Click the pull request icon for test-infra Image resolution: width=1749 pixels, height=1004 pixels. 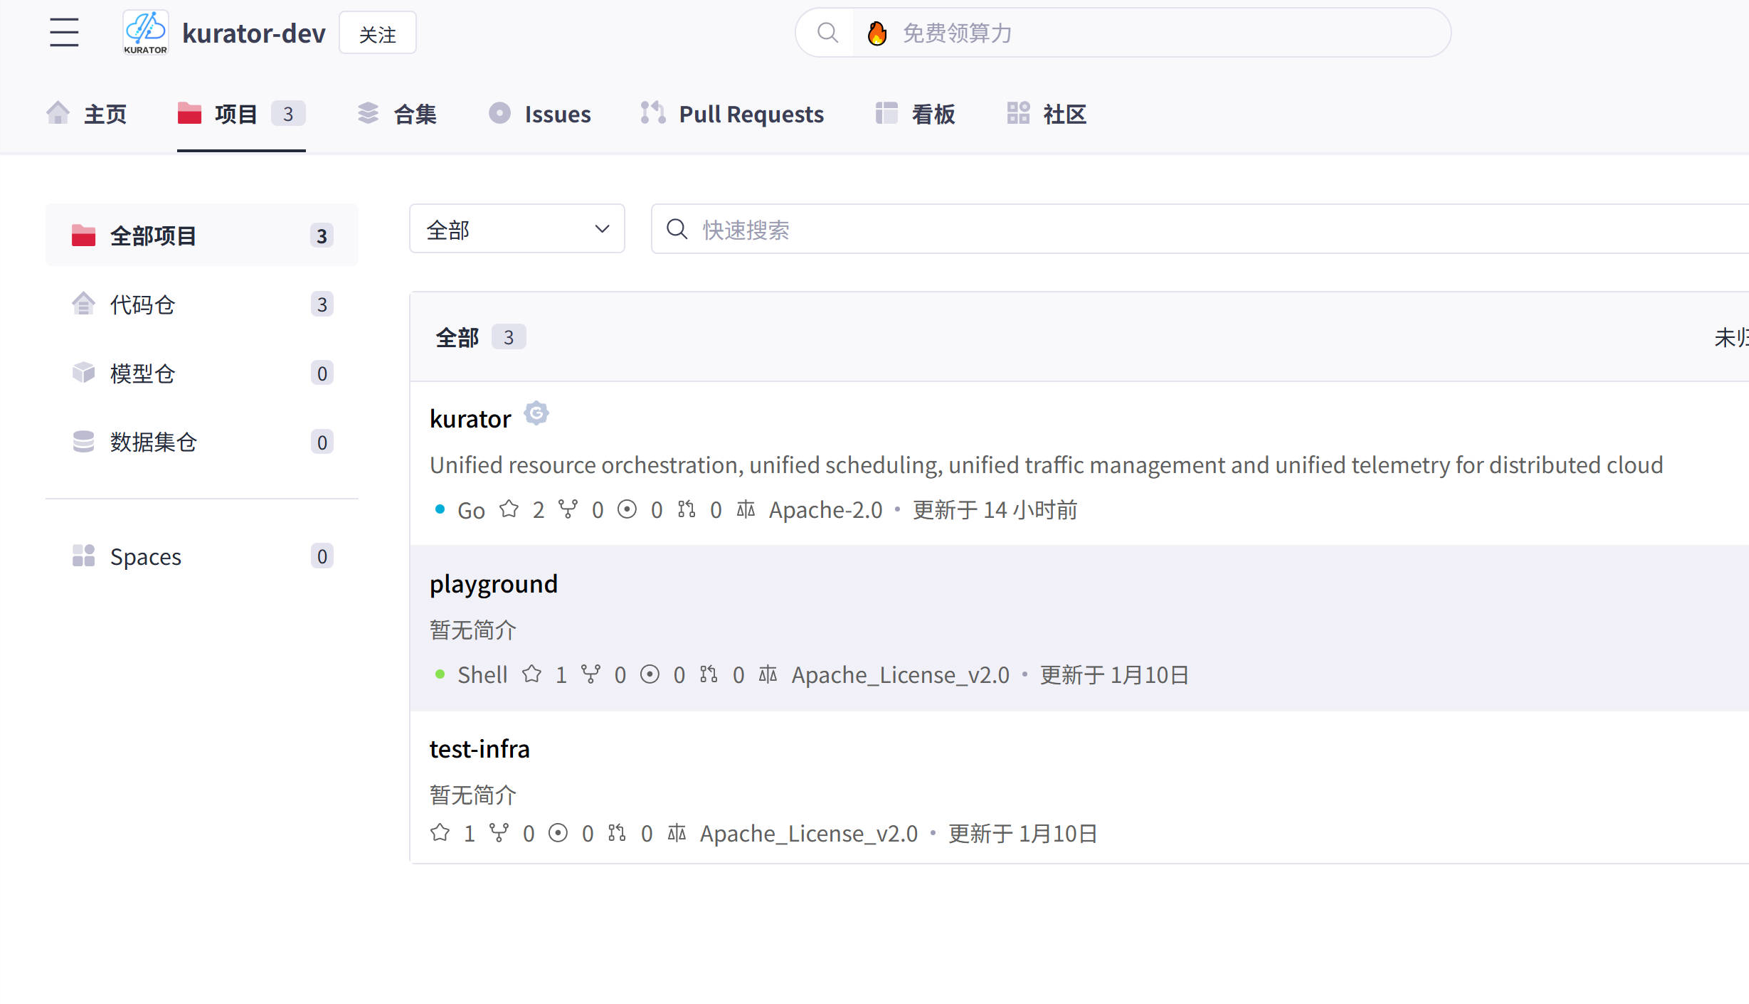coord(617,832)
